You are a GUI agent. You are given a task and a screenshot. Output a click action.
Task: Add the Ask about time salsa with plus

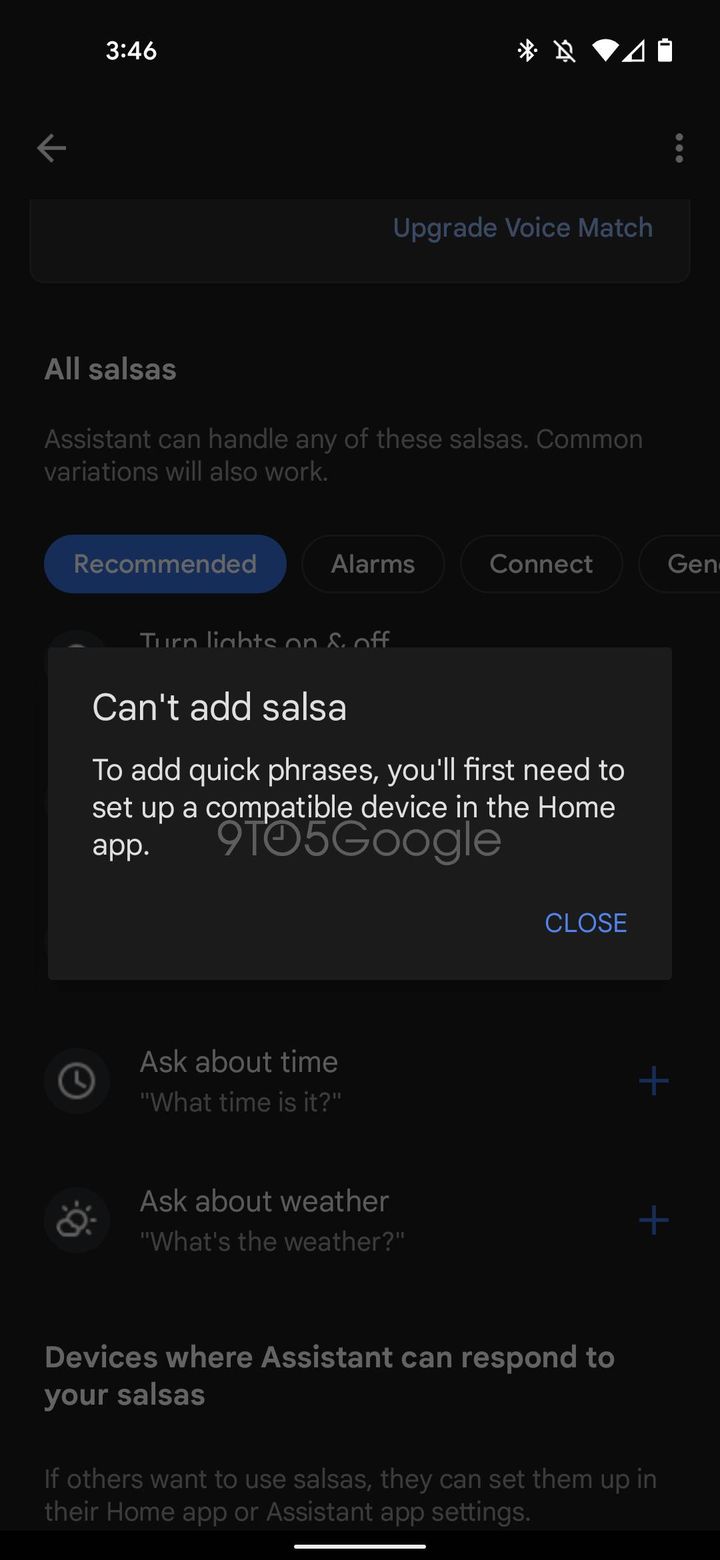point(654,1081)
